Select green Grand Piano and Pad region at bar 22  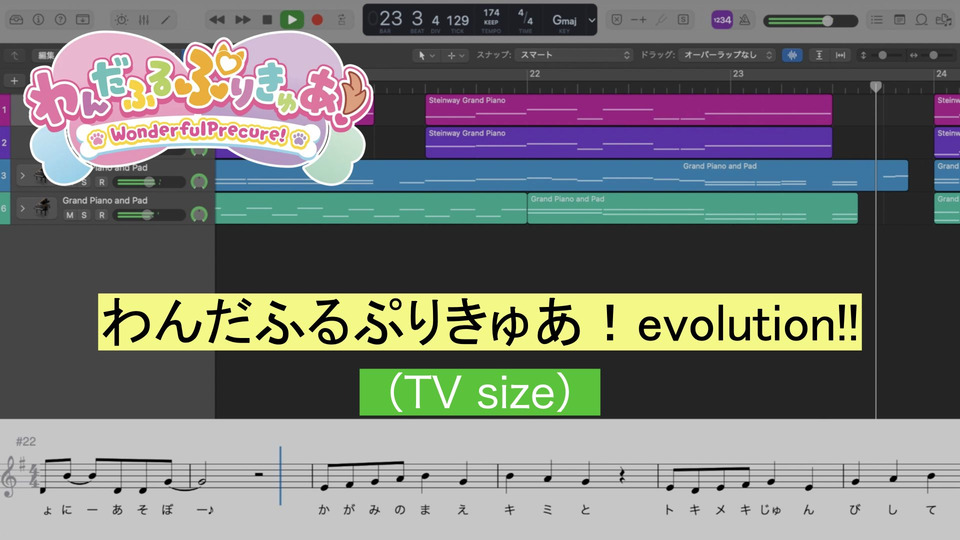692,208
